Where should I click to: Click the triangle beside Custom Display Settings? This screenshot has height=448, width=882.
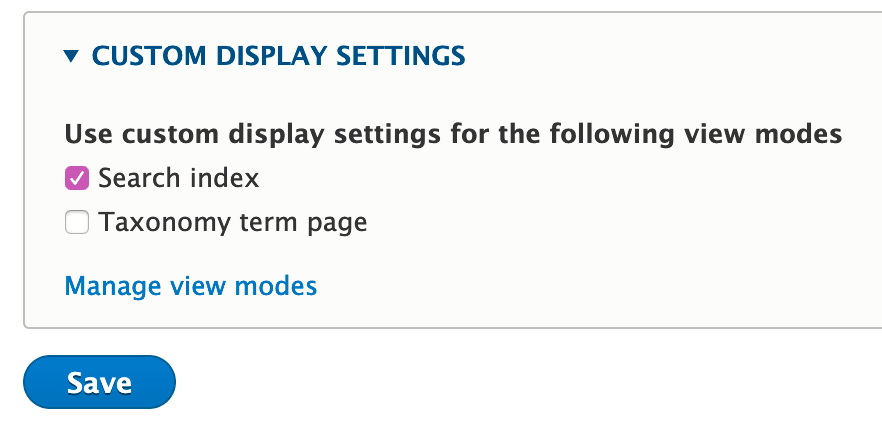pyautogui.click(x=70, y=57)
